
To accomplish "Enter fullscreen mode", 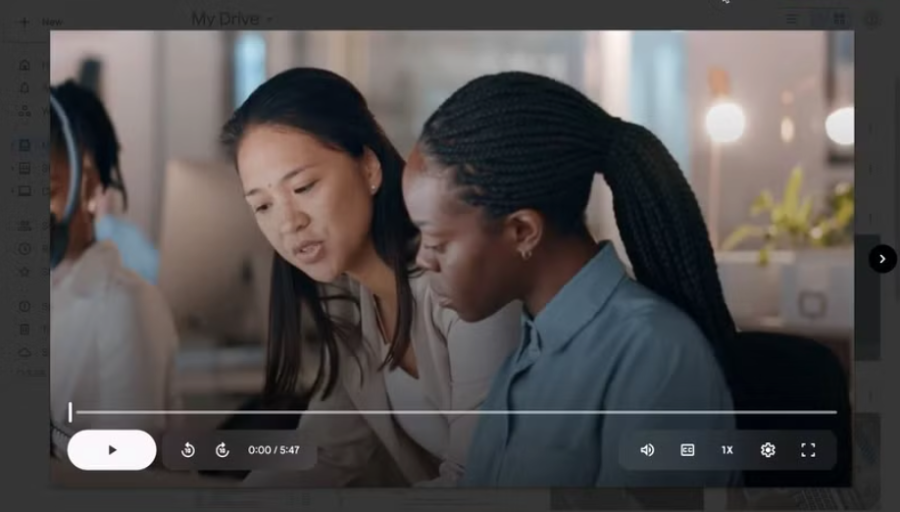I will (x=808, y=450).
